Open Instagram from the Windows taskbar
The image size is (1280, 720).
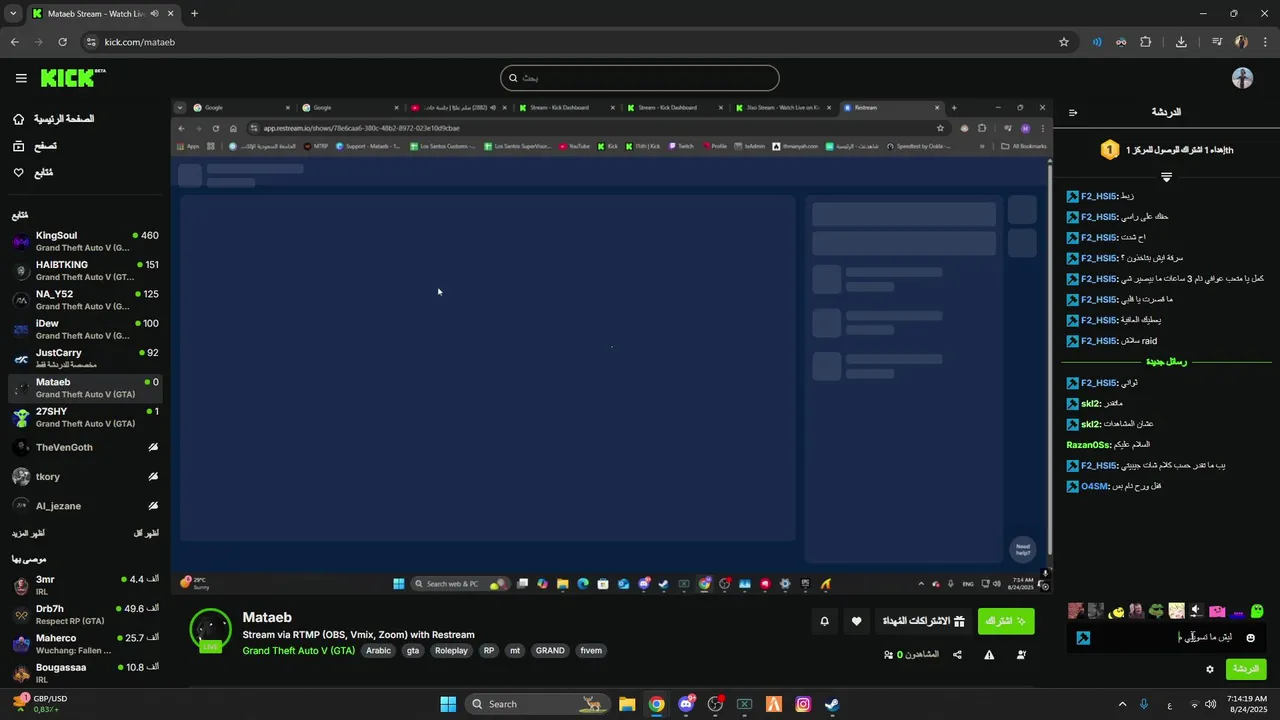pos(803,704)
